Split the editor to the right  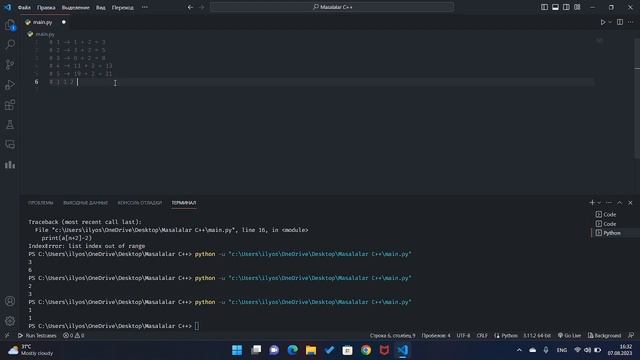click(620, 22)
